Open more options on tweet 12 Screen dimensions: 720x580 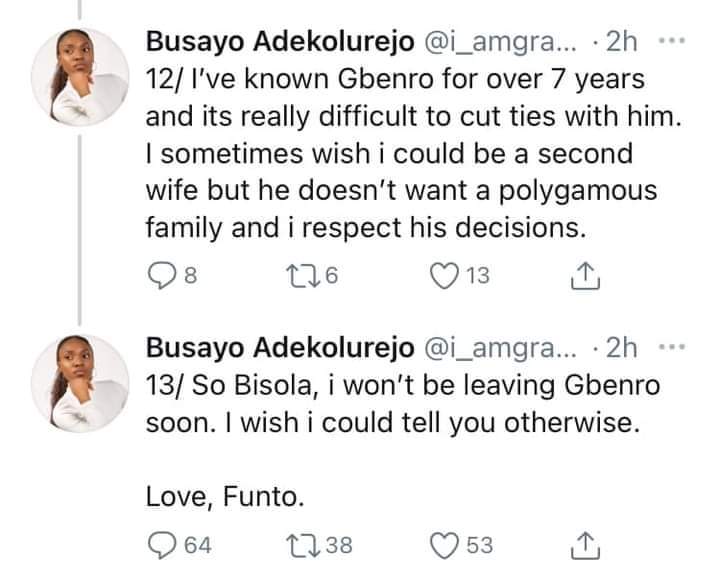pos(669,42)
